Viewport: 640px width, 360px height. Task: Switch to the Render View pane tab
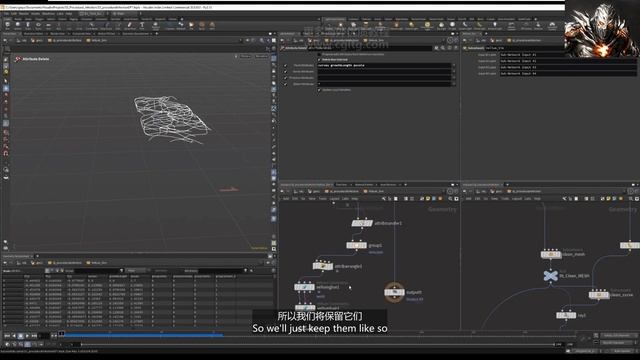click(x=57, y=33)
